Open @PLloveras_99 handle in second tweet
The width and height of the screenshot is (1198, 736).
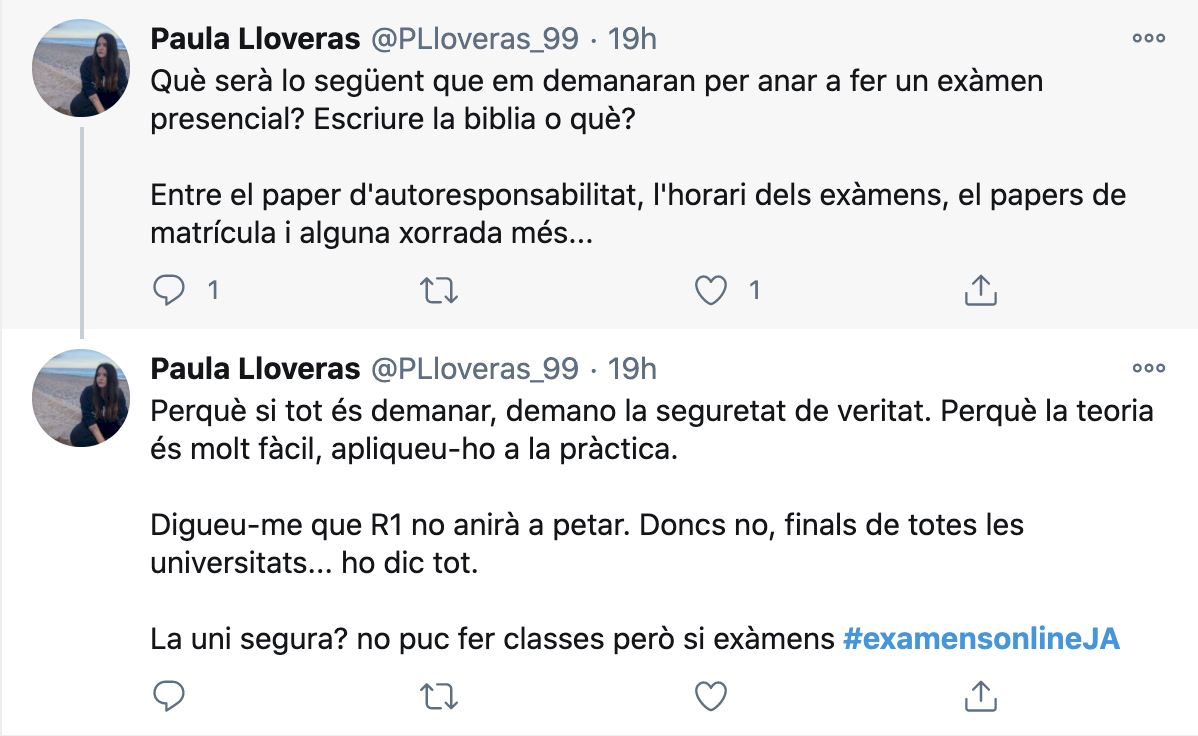click(475, 369)
